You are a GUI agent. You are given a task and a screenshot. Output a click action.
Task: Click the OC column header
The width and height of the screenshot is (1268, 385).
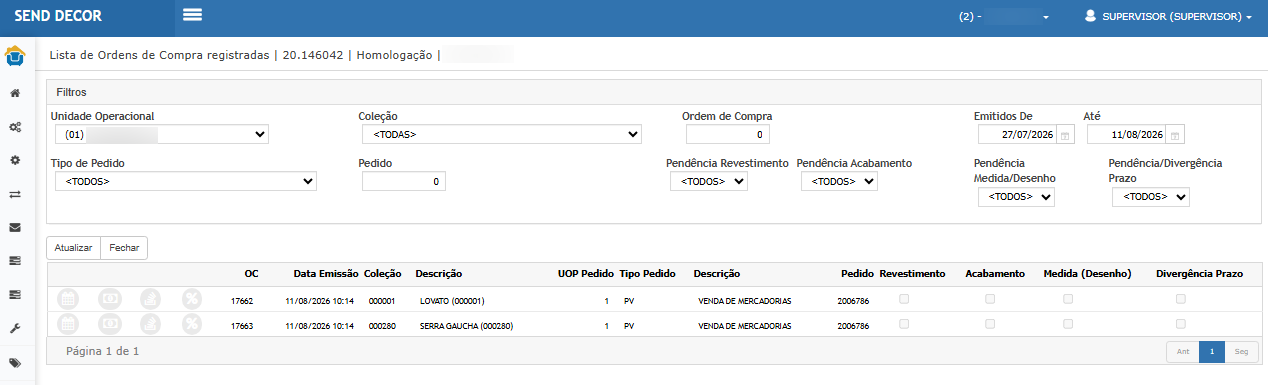251,273
